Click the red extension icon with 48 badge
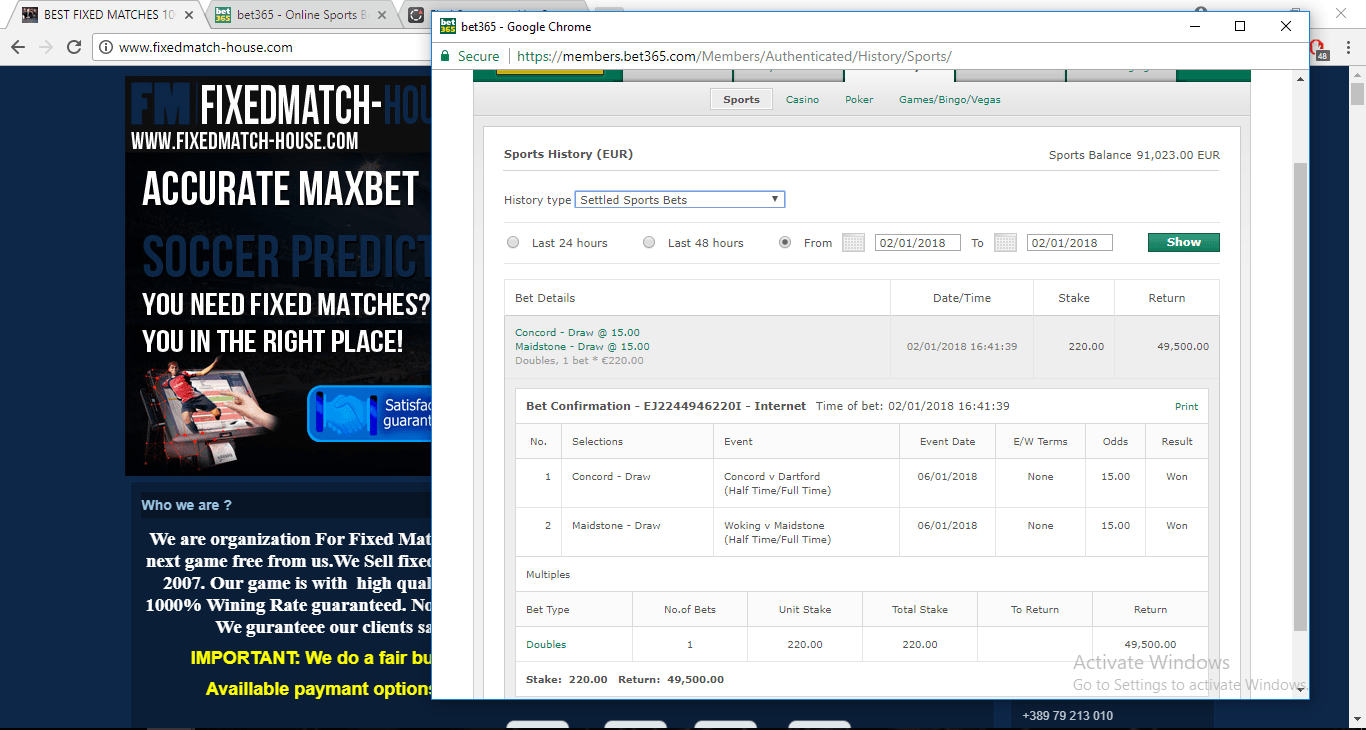1366x730 pixels. click(x=1319, y=49)
